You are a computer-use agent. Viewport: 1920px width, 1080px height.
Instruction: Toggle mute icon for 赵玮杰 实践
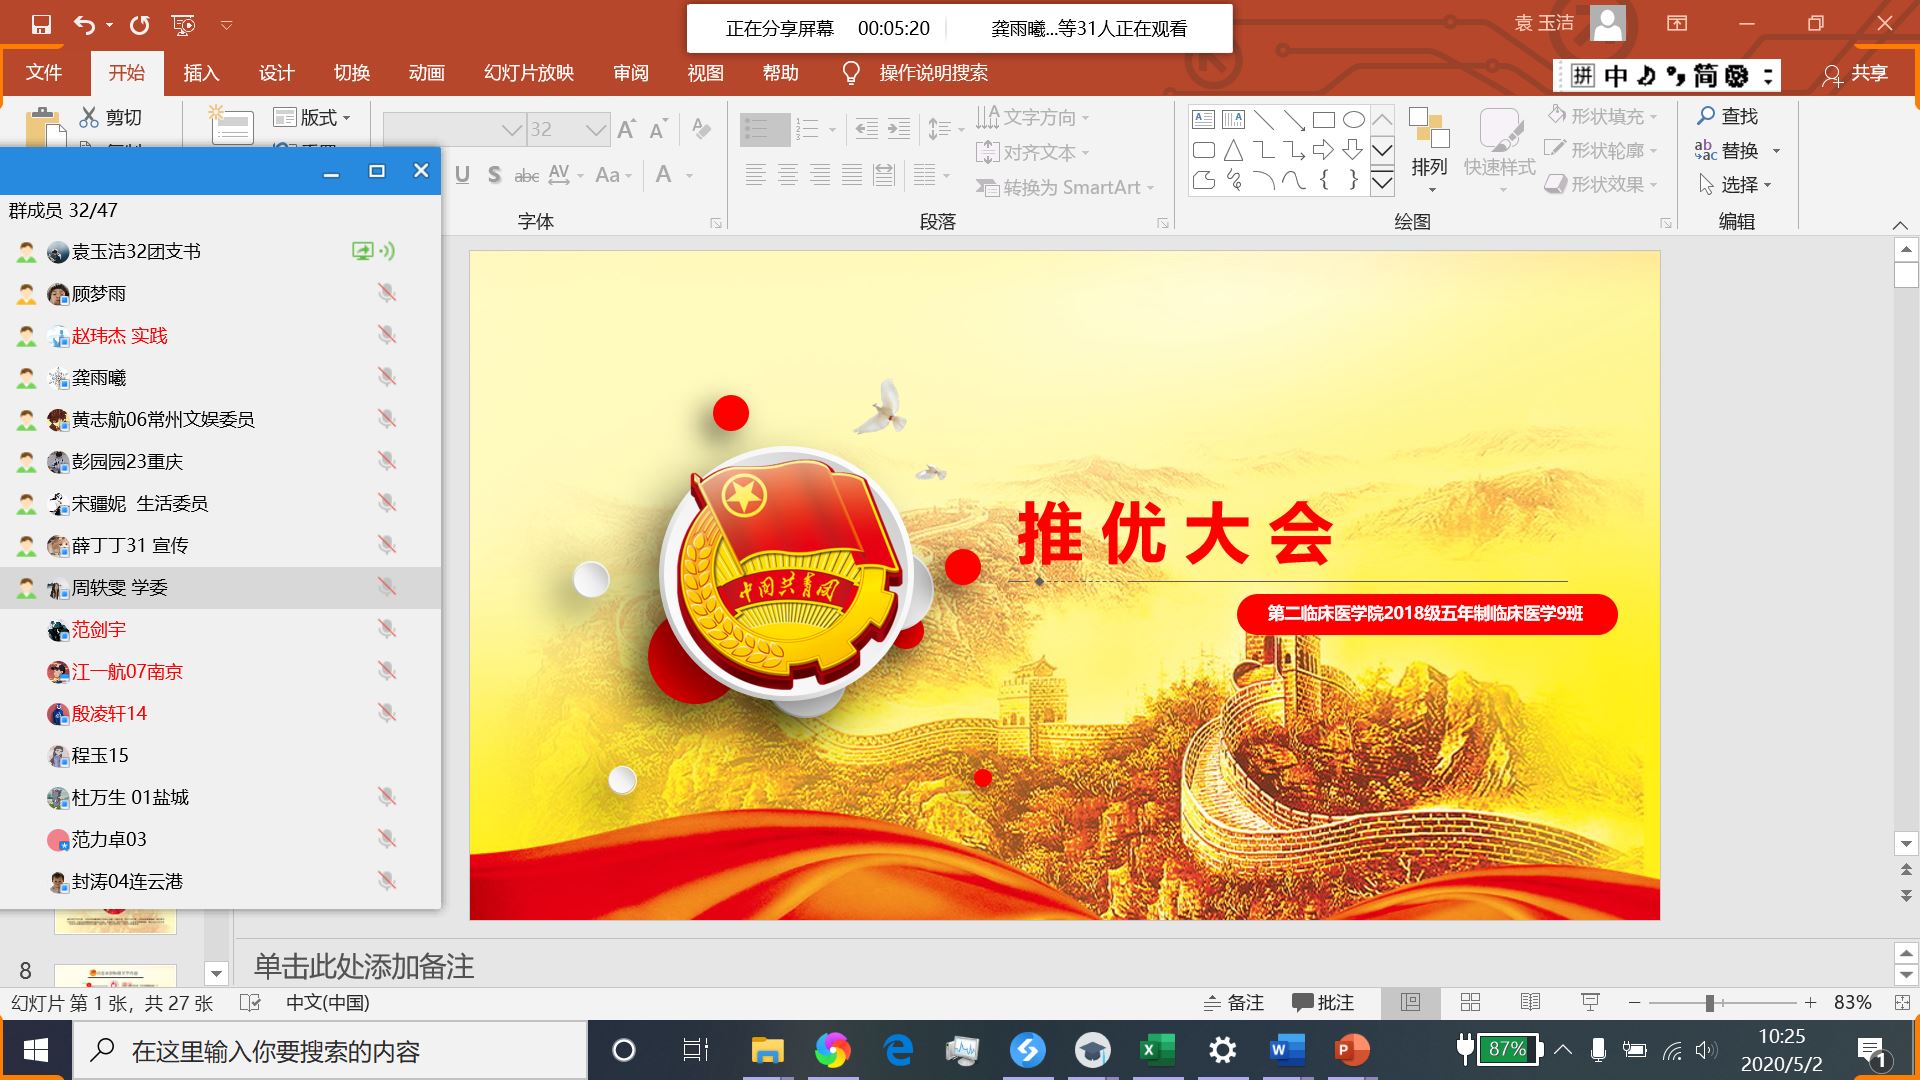click(x=387, y=335)
